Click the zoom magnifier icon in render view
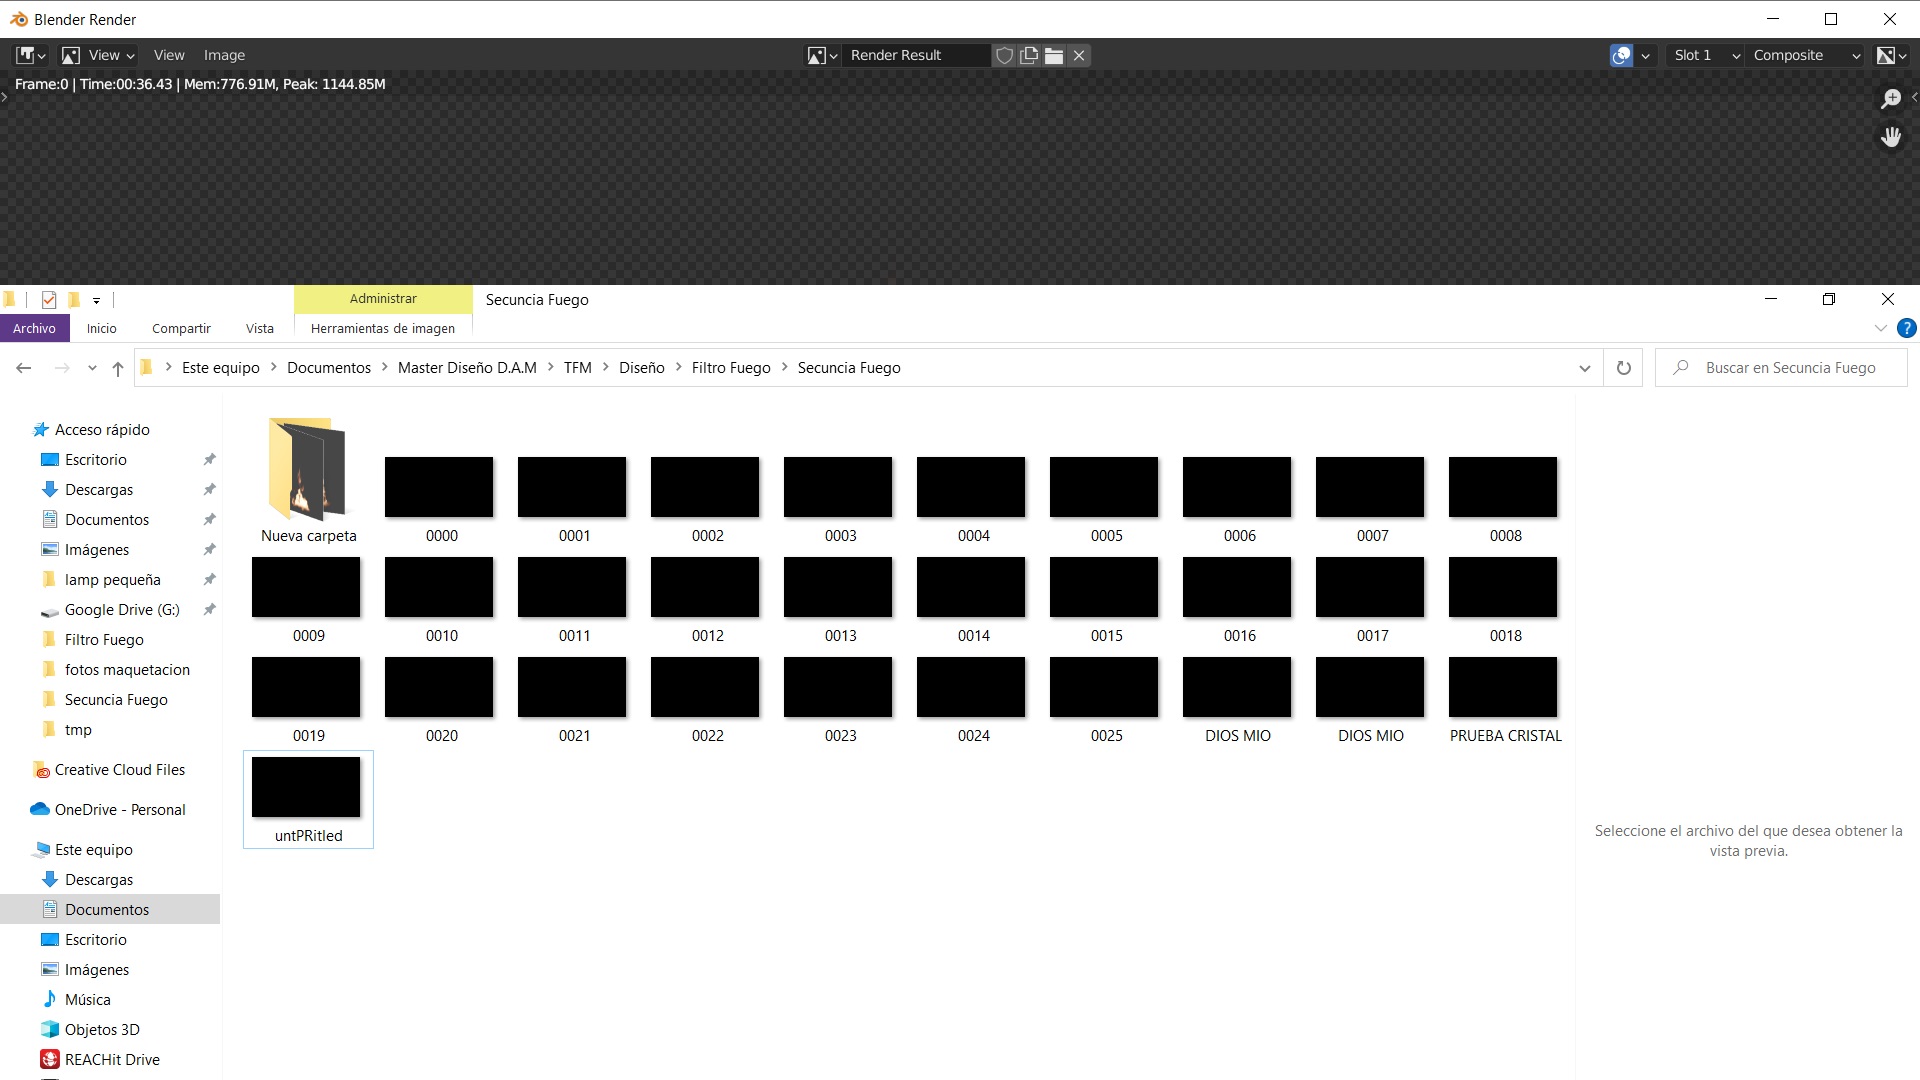 (x=1890, y=98)
